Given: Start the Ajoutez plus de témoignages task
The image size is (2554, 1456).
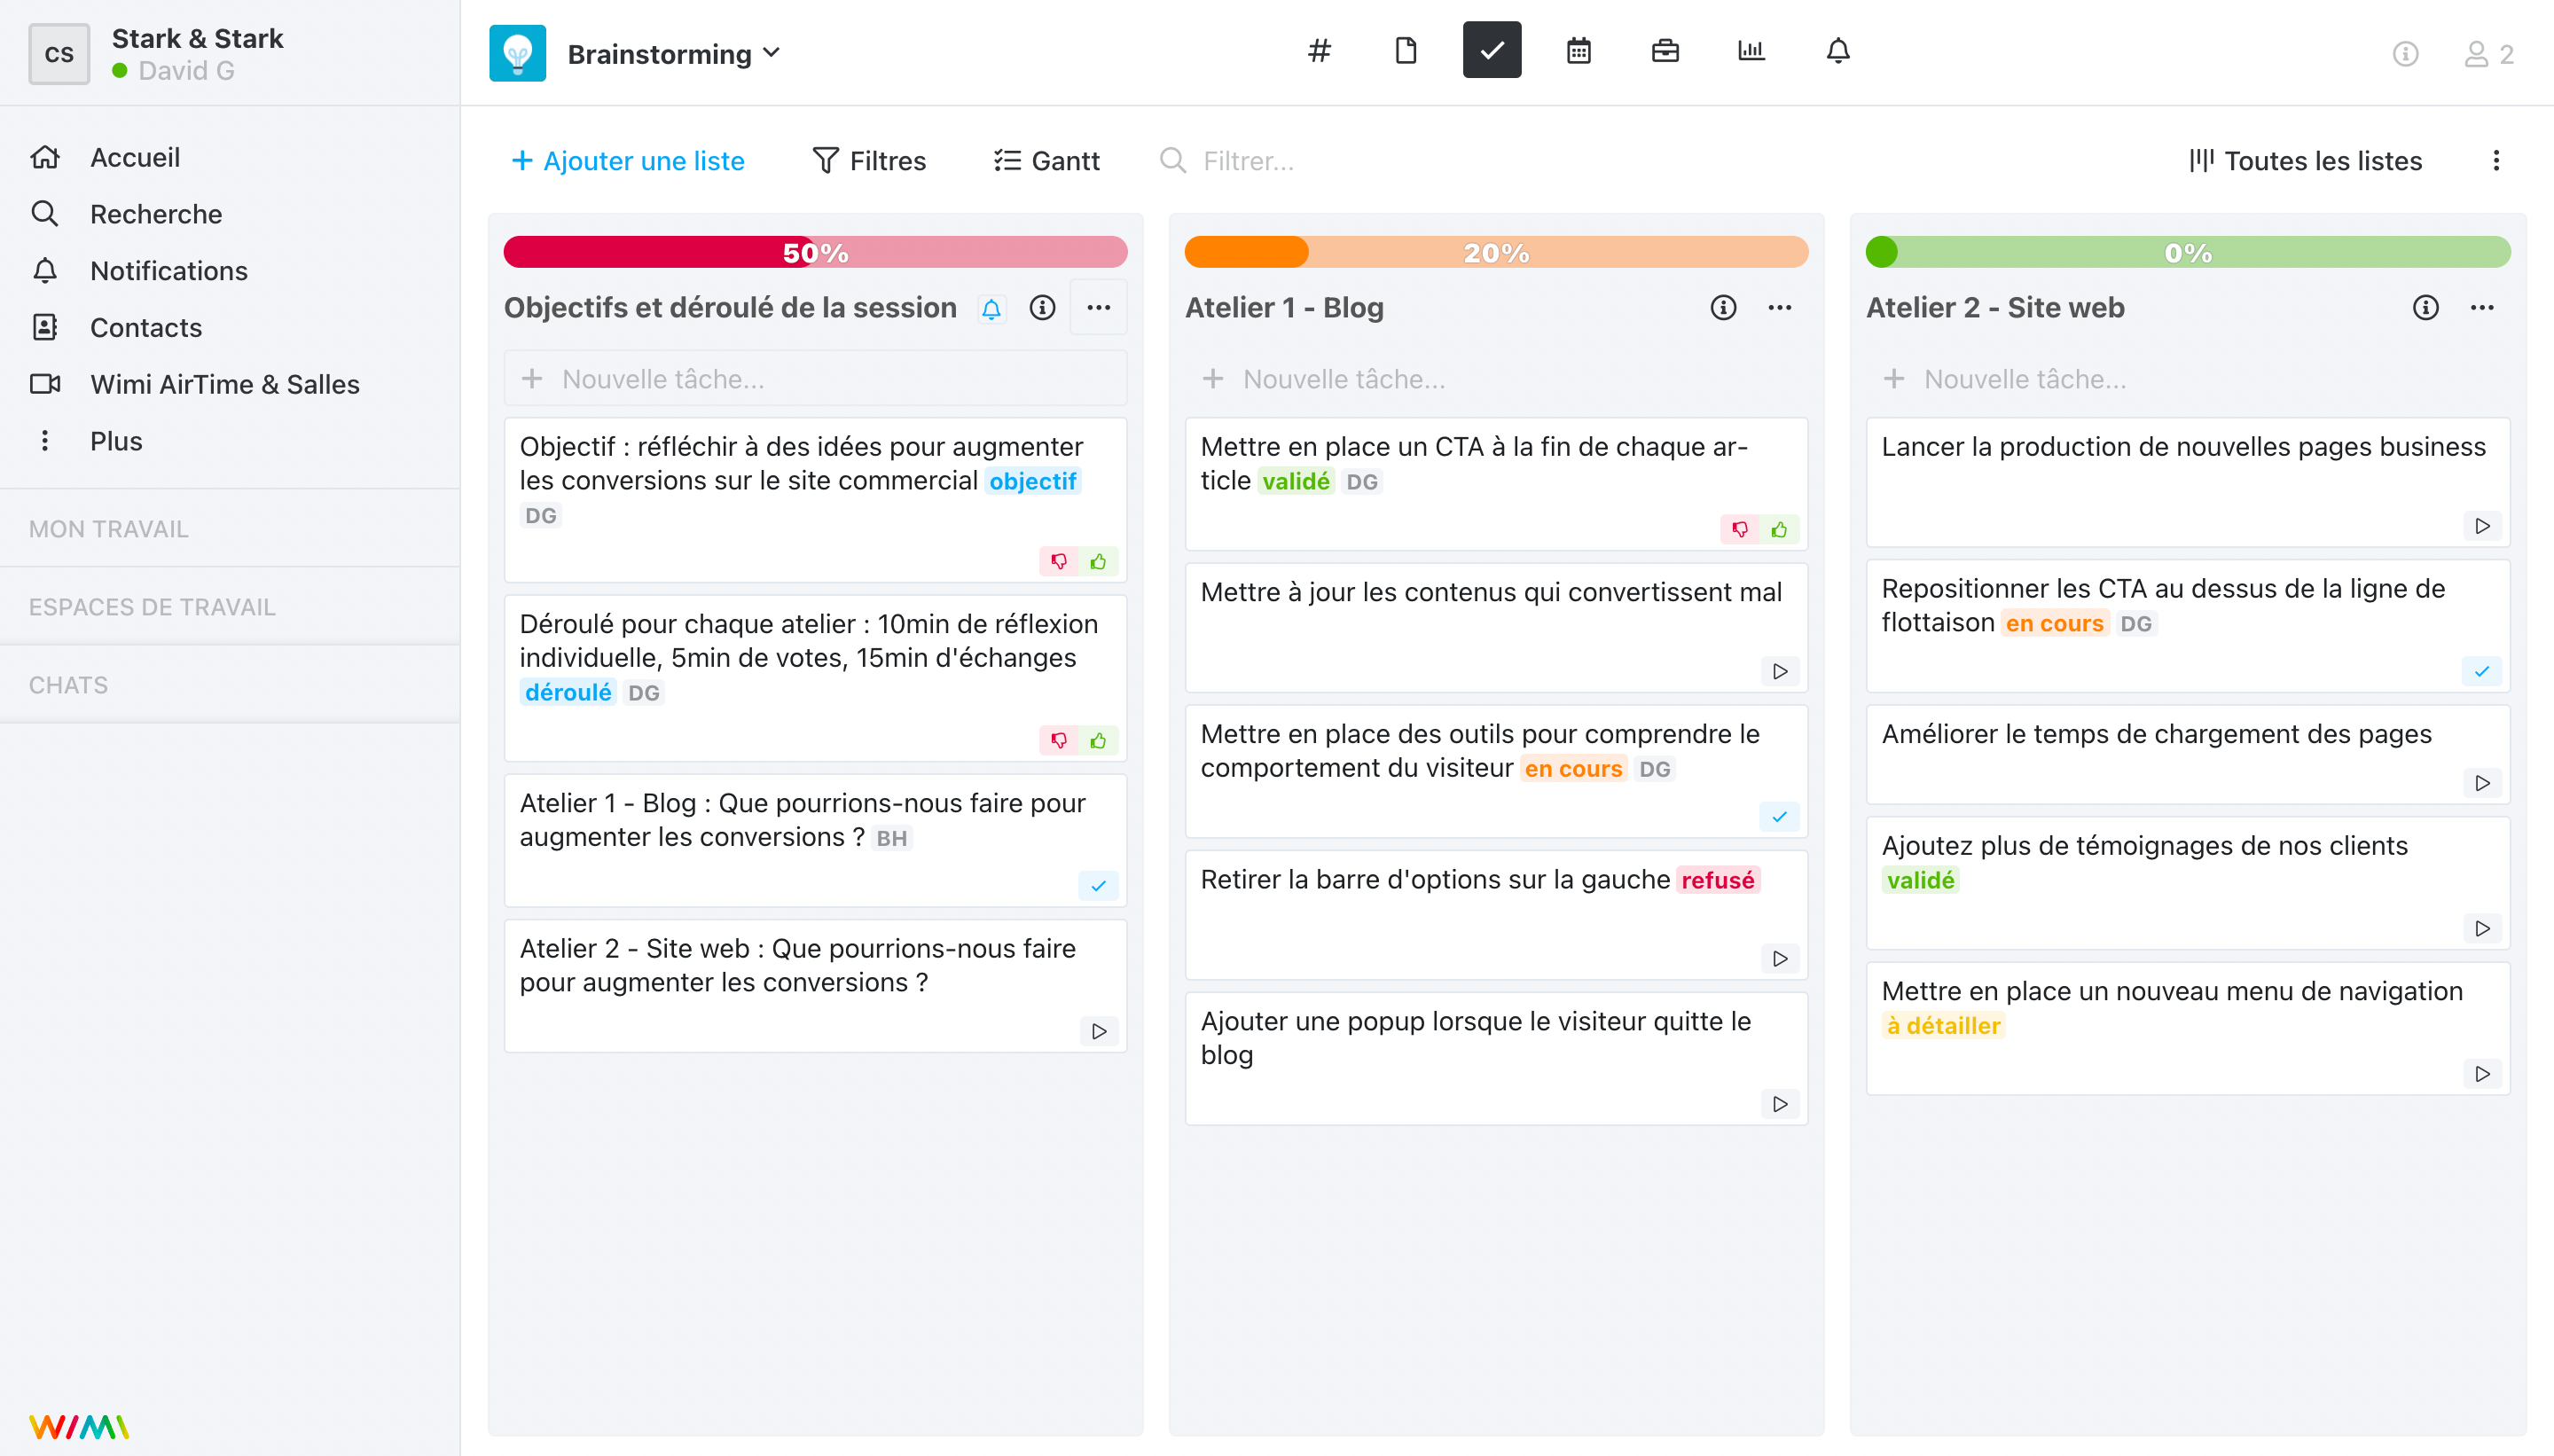Looking at the screenshot, I should tap(2482, 928).
